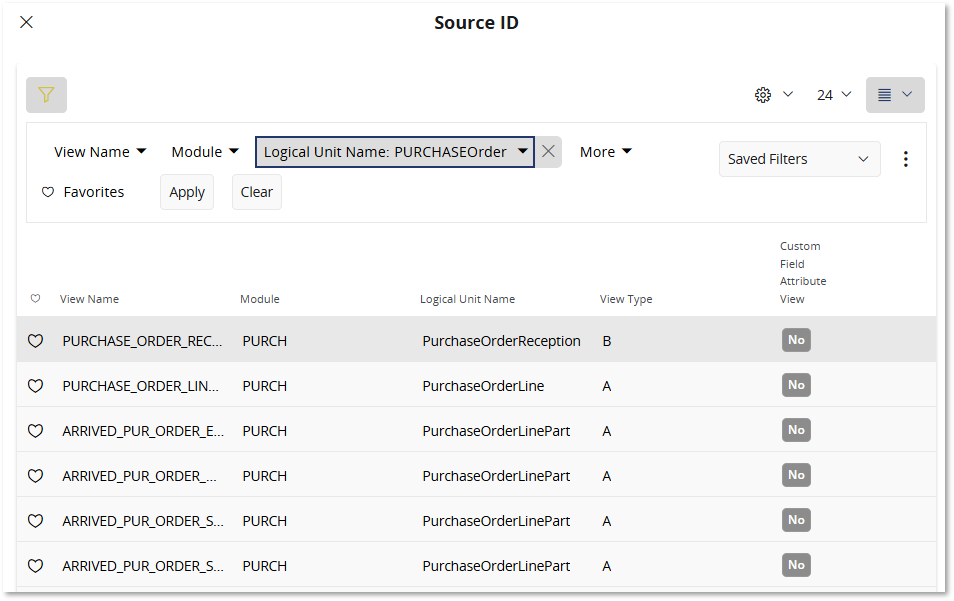Select the PURCHASE_ORDER_REC... view name
The height and width of the screenshot is (601, 954).
[x=142, y=341]
